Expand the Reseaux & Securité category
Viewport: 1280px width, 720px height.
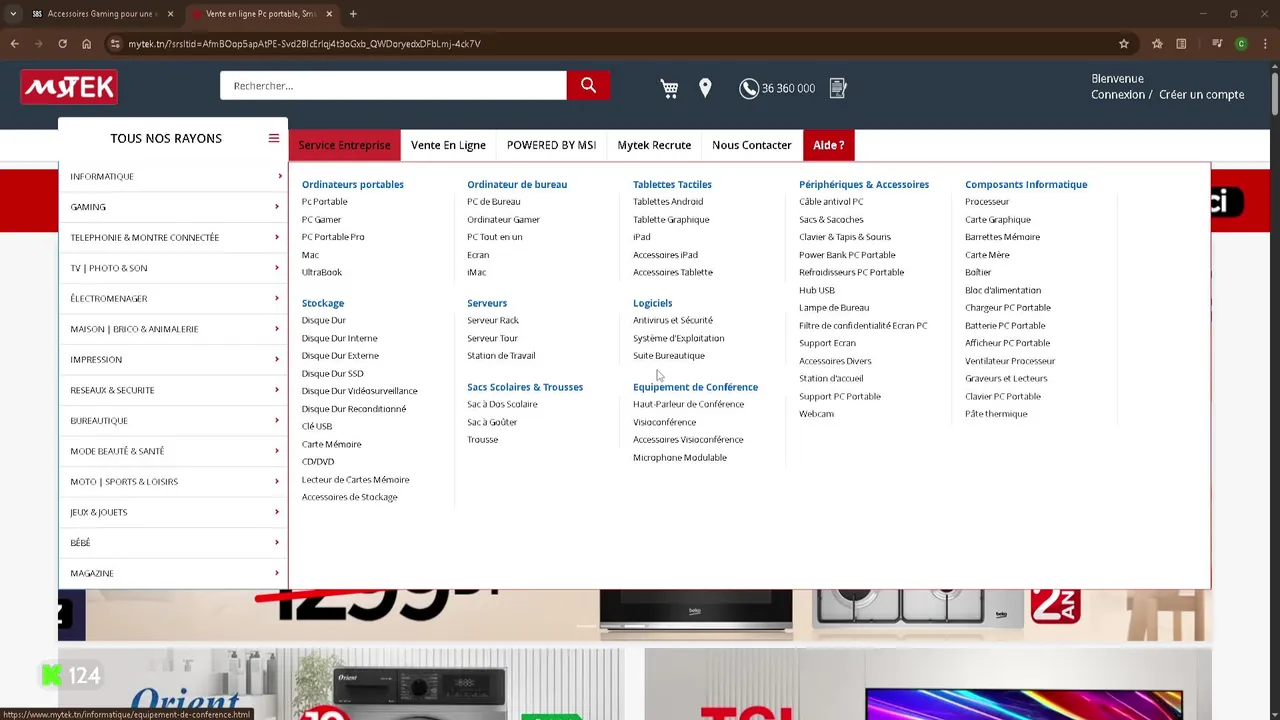pyautogui.click(x=173, y=390)
